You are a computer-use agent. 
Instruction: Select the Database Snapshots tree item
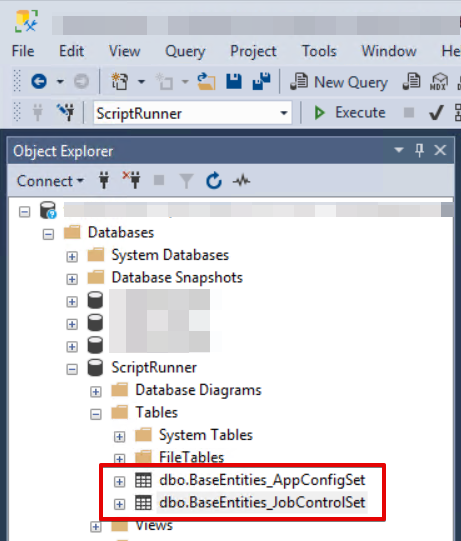click(177, 278)
